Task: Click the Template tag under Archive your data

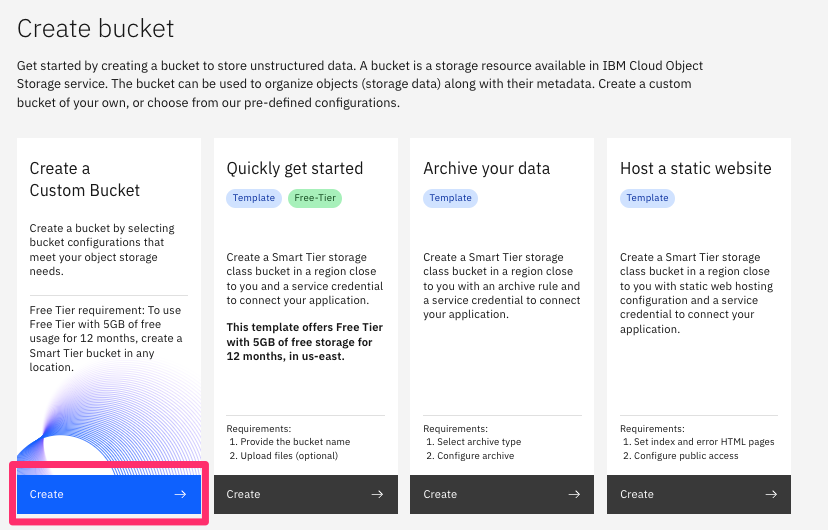Action: [451, 198]
